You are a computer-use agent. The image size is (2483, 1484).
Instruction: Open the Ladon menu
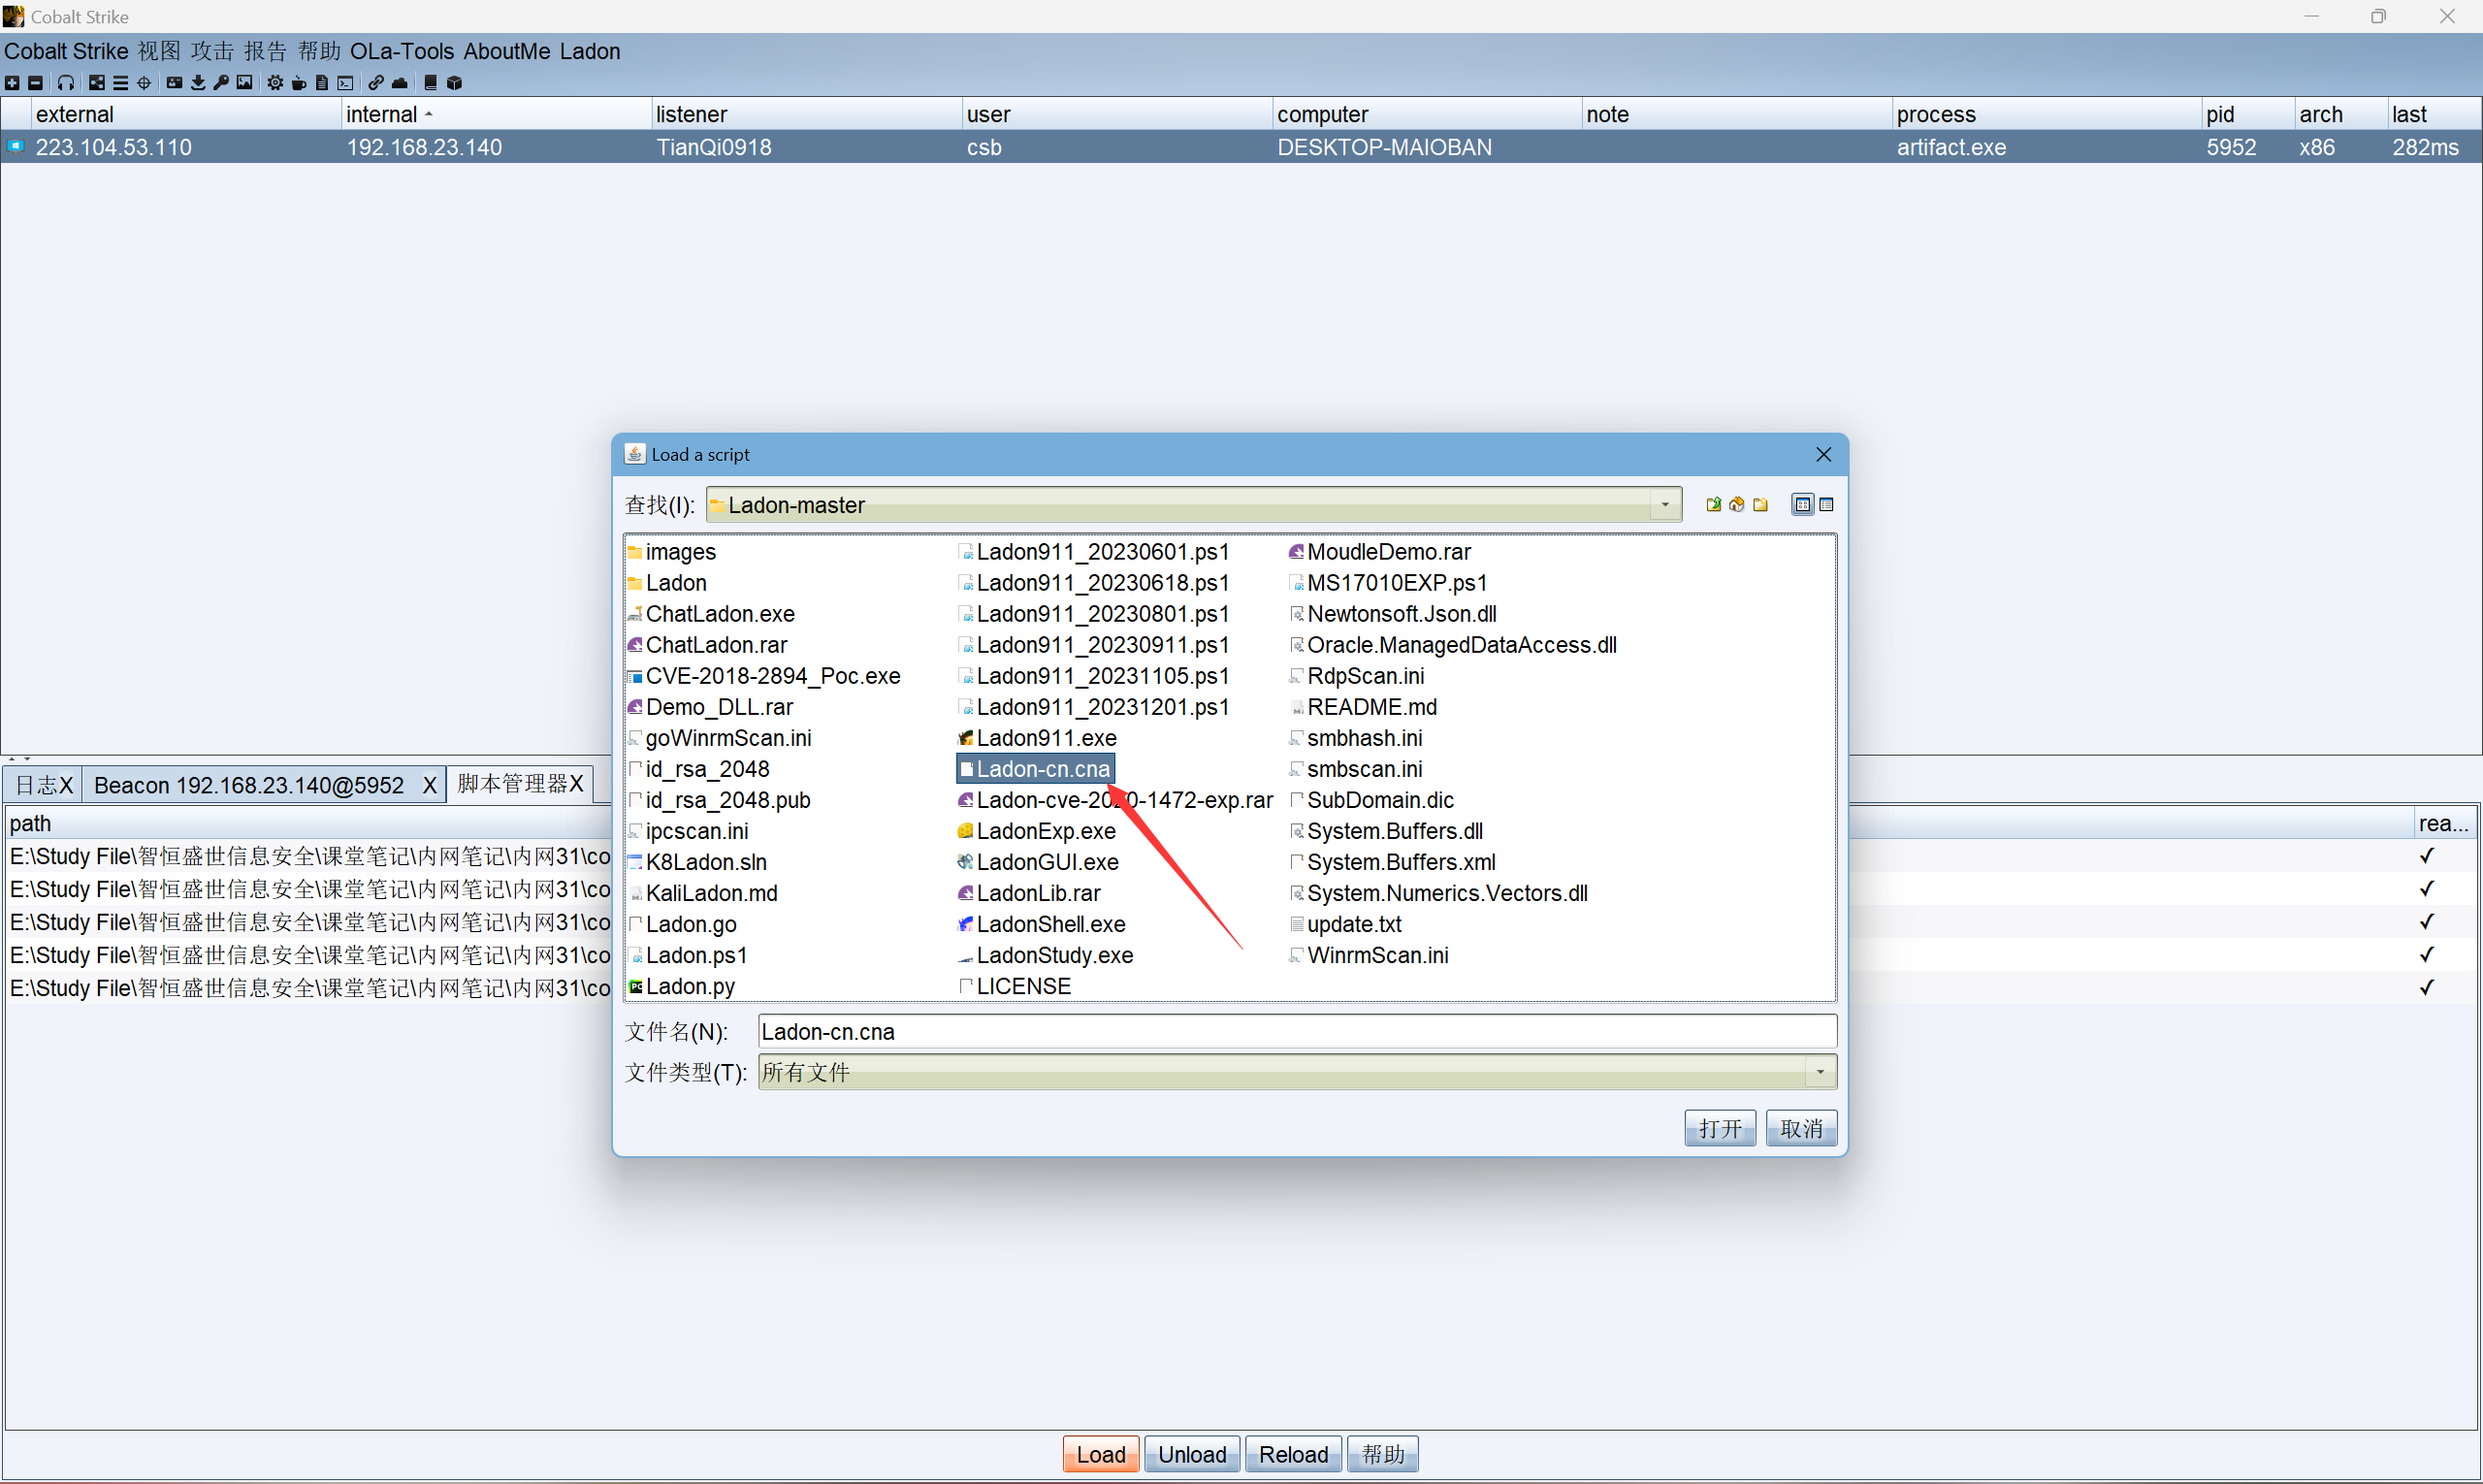590,51
